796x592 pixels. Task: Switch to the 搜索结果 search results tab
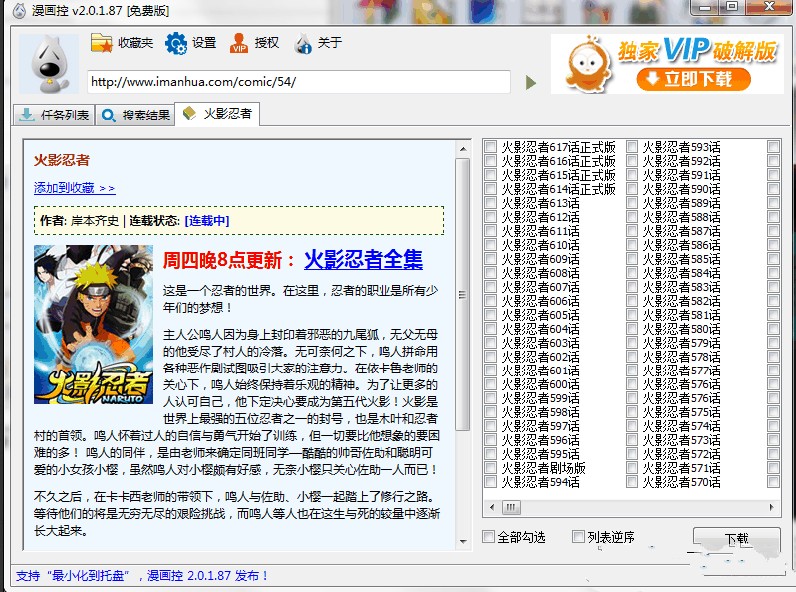pyautogui.click(x=135, y=115)
